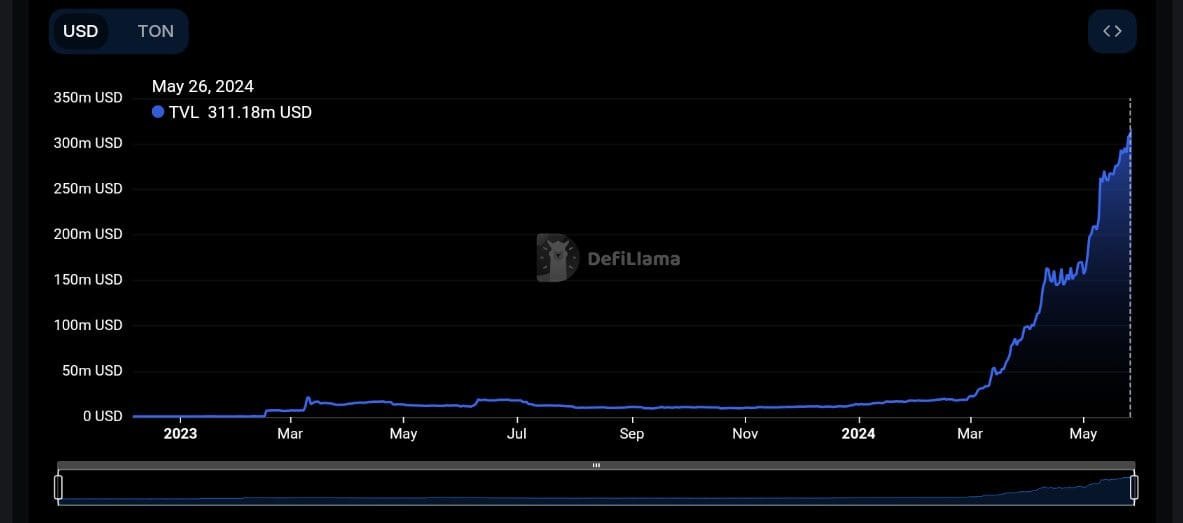Open the embed code button
Screen dimensions: 1183x523
coord(1112,32)
